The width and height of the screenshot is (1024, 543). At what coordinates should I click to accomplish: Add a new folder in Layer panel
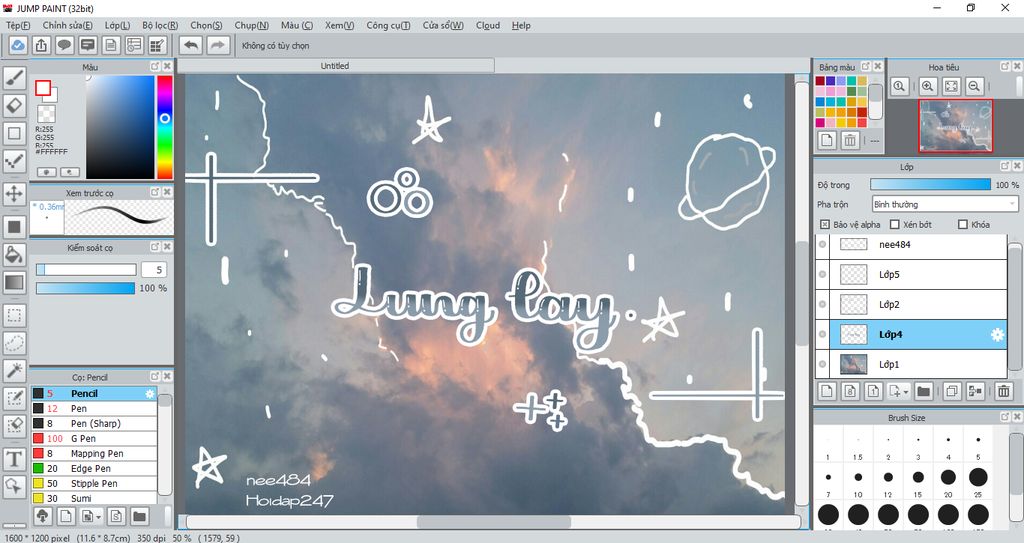pos(923,391)
